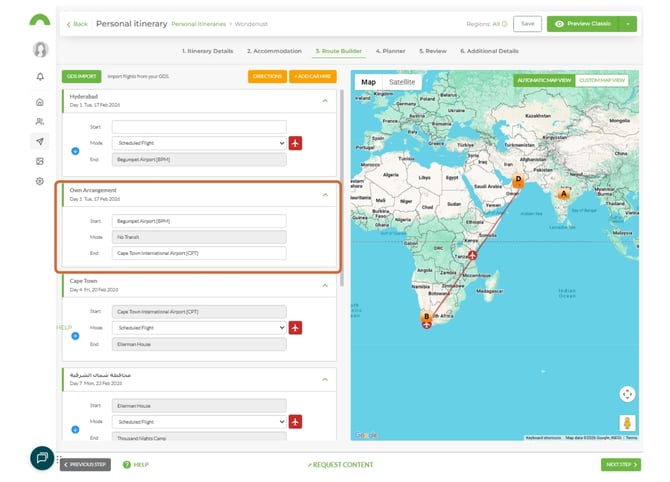Show the Satellite layer
Image resolution: width=670 pixels, height=482 pixels.
[402, 82]
